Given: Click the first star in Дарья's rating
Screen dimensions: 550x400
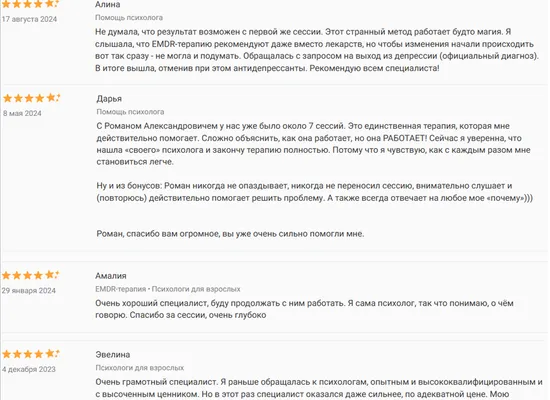Looking at the screenshot, I should (8, 98).
